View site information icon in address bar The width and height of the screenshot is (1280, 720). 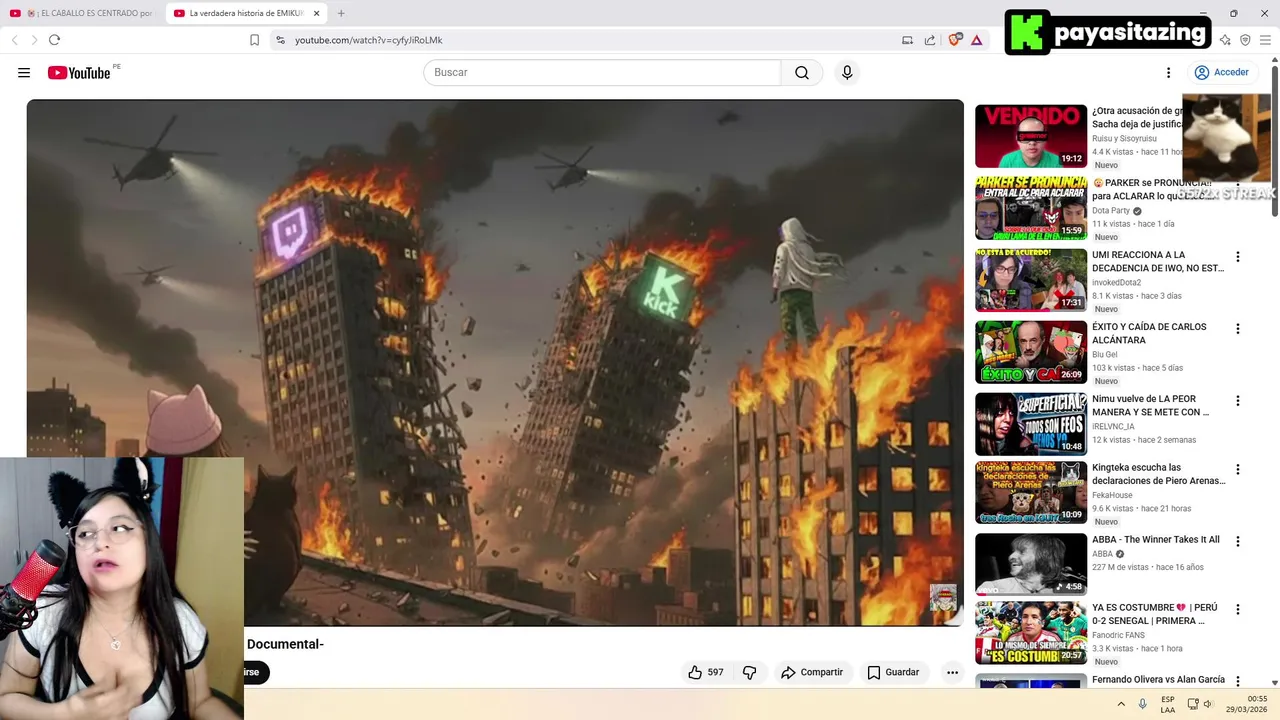pos(280,40)
